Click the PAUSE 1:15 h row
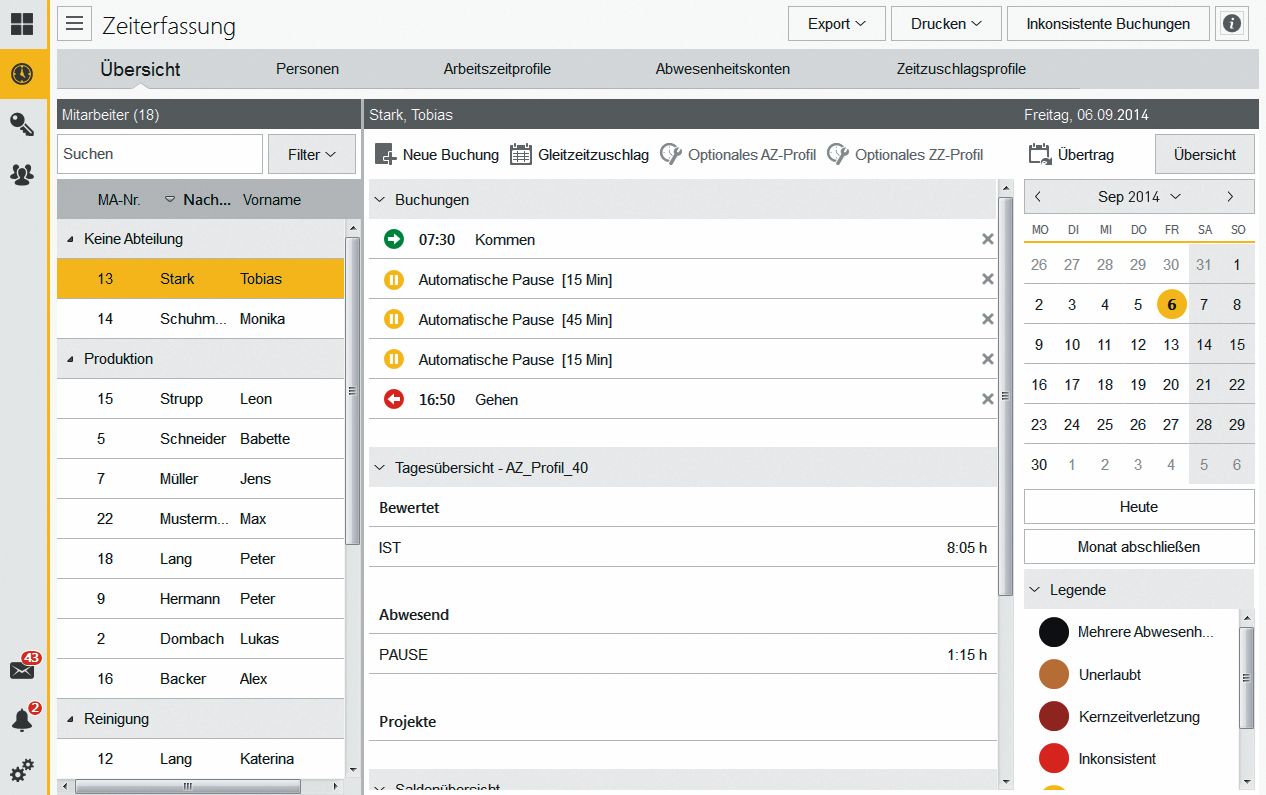Screen dimensions: 1266x795 (683, 655)
